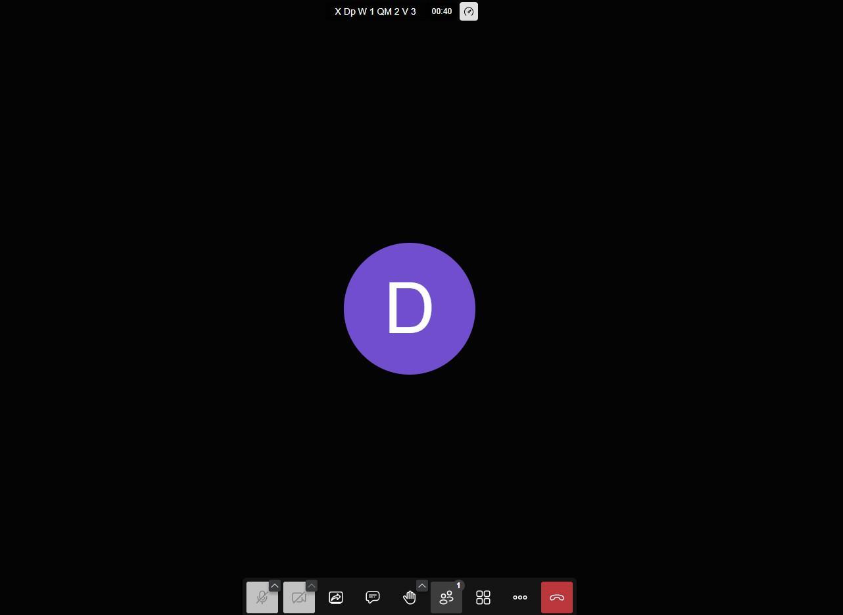The height and width of the screenshot is (615, 843).
Task: Open audio settings arrow above microphone
Action: tap(275, 586)
